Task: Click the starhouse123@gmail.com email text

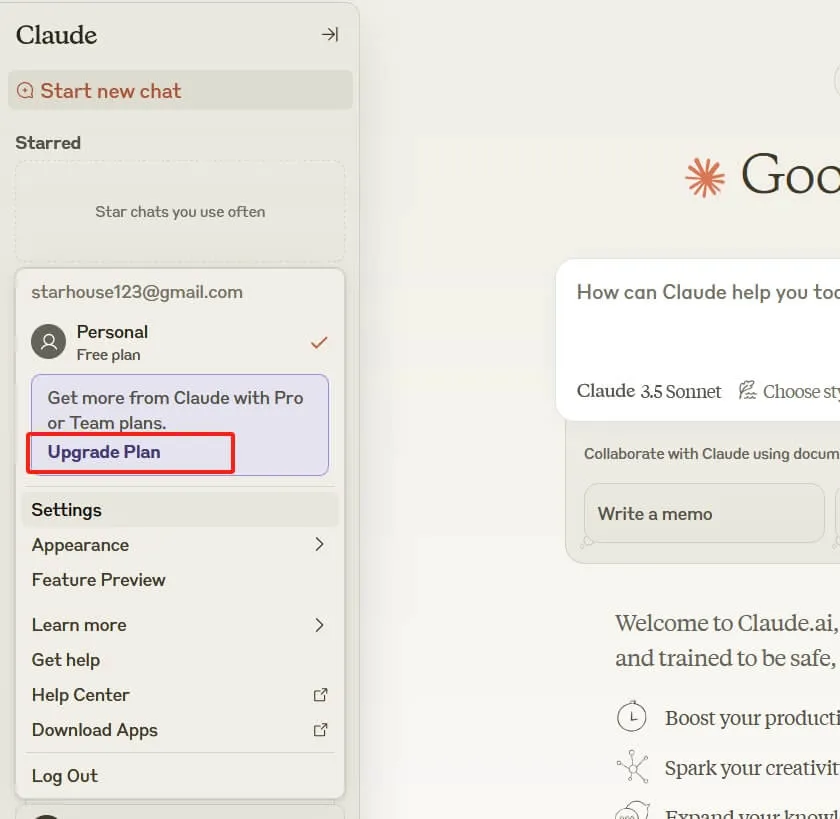Action: pyautogui.click(x=137, y=292)
